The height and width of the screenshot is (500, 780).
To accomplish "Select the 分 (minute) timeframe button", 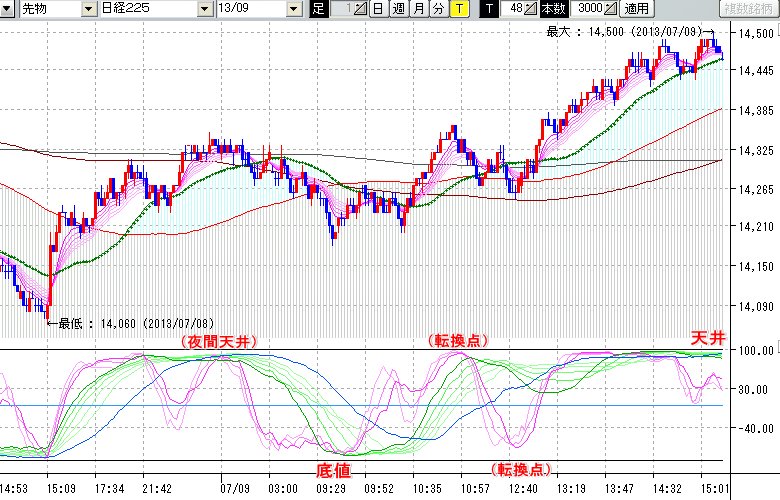I will tap(438, 9).
